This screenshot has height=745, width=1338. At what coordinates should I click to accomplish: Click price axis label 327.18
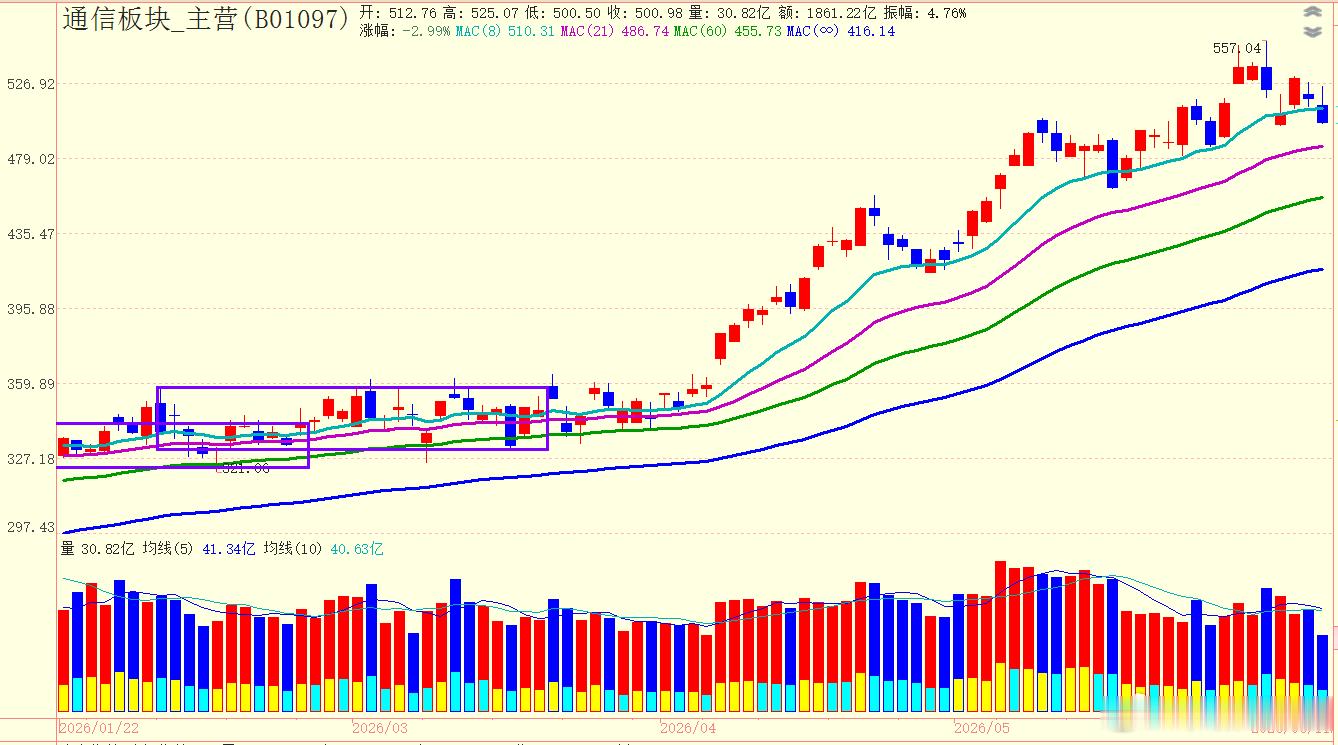click(31, 459)
